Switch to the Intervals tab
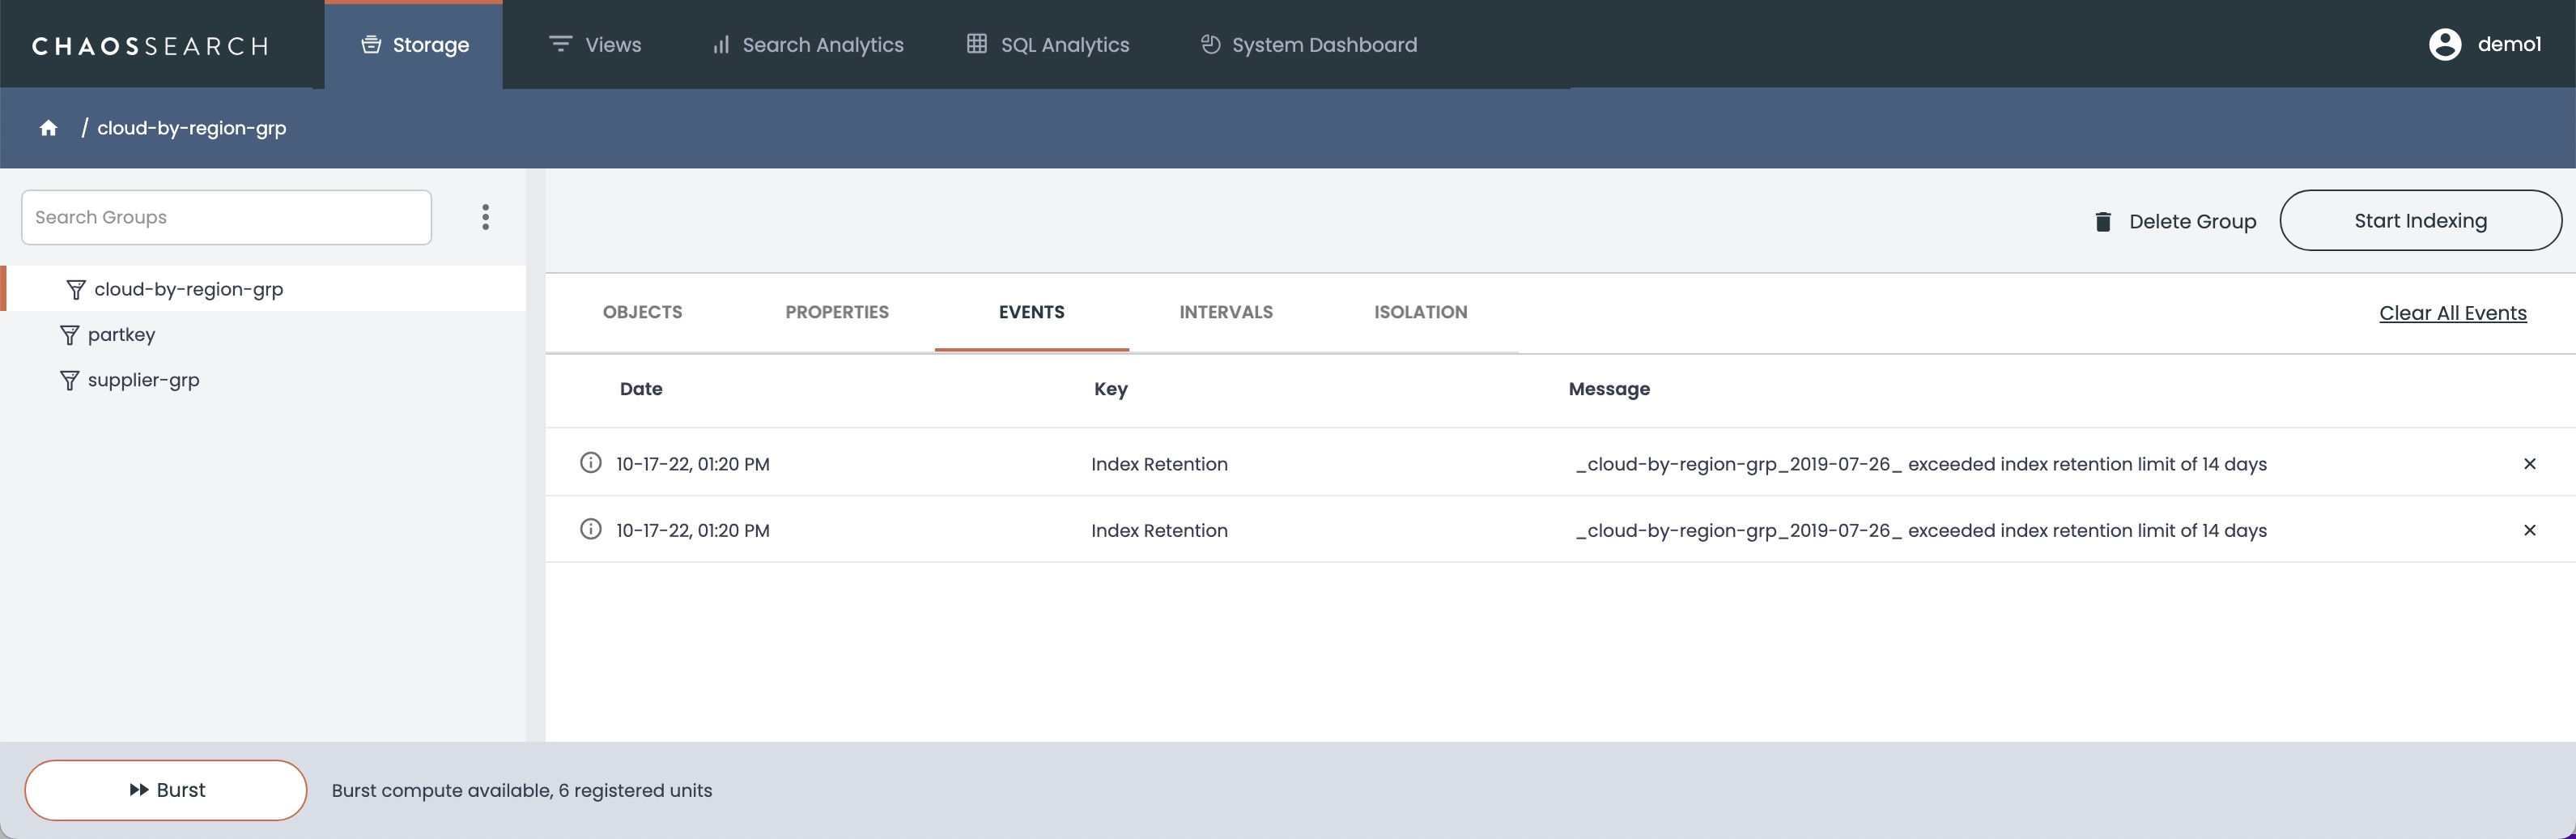Image resolution: width=2576 pixels, height=839 pixels. [x=1226, y=312]
